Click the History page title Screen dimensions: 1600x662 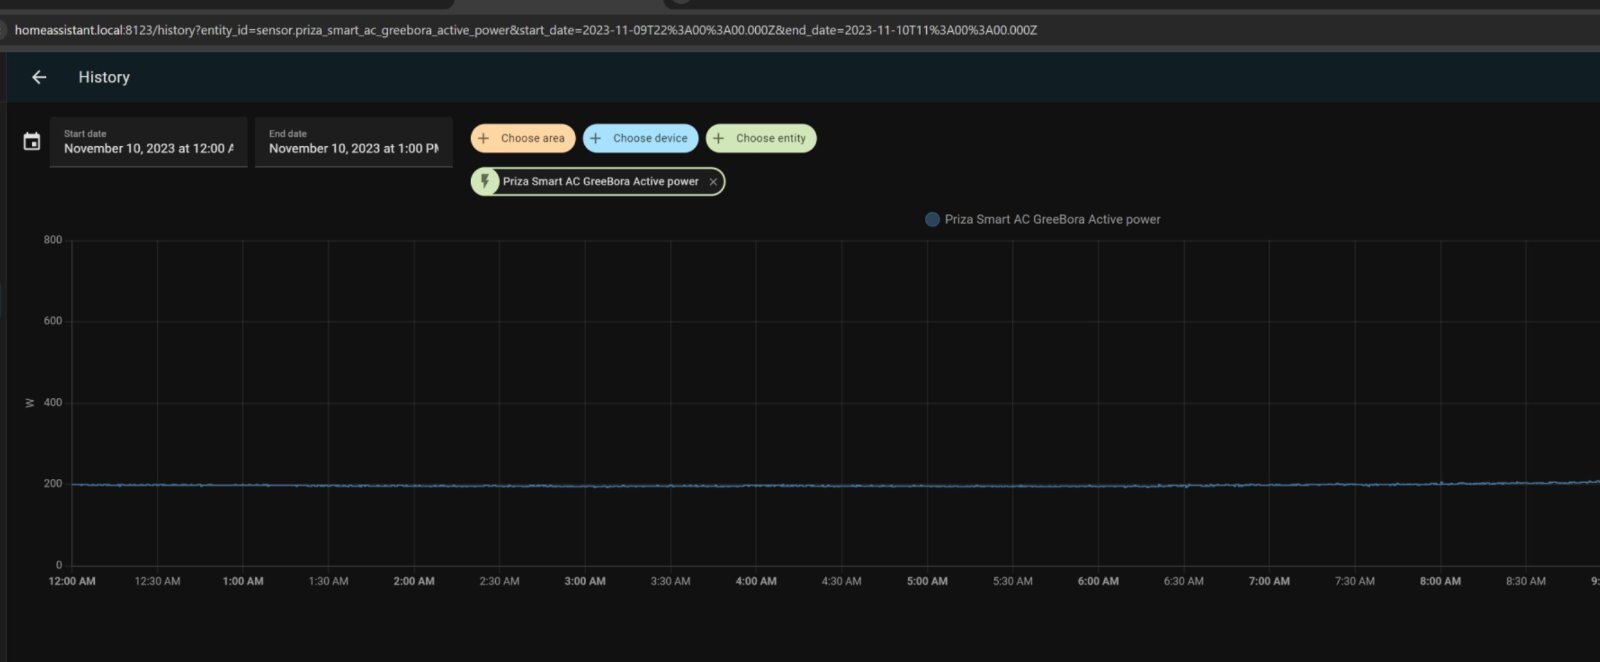104,77
